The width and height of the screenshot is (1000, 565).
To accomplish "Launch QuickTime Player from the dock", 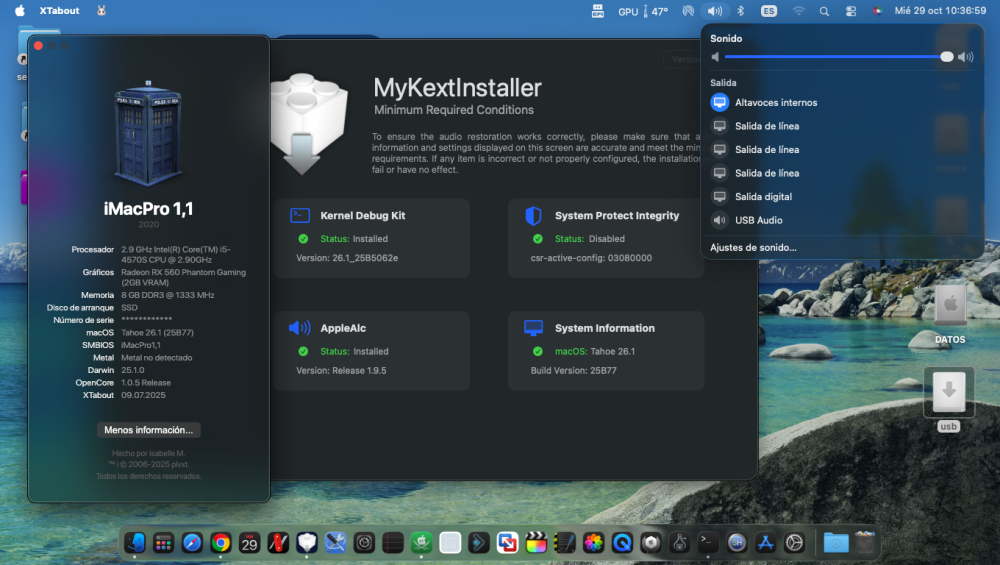I will 622,543.
